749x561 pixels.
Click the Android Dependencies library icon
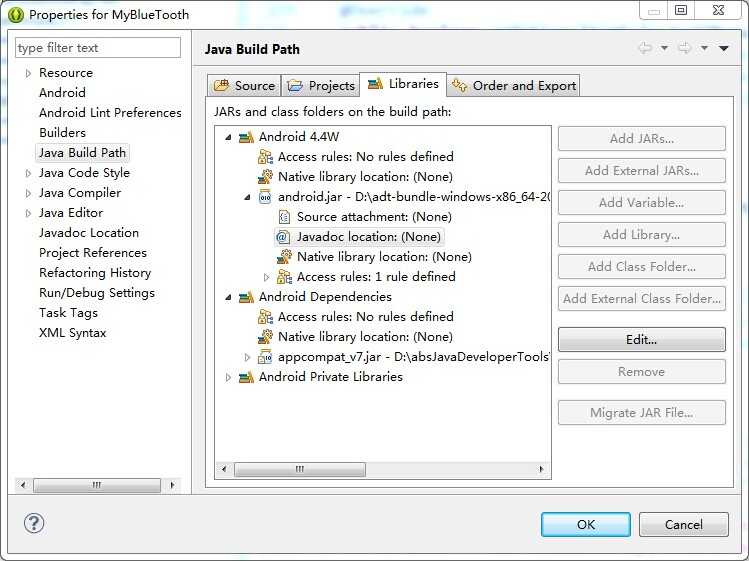(x=246, y=297)
